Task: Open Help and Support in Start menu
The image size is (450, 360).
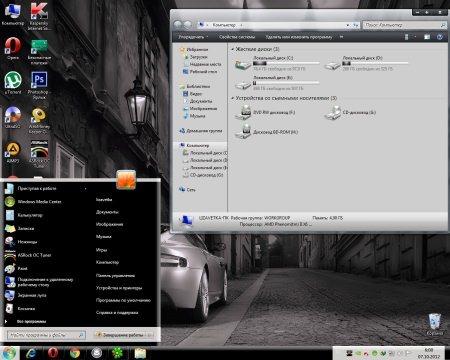Action: point(117,313)
